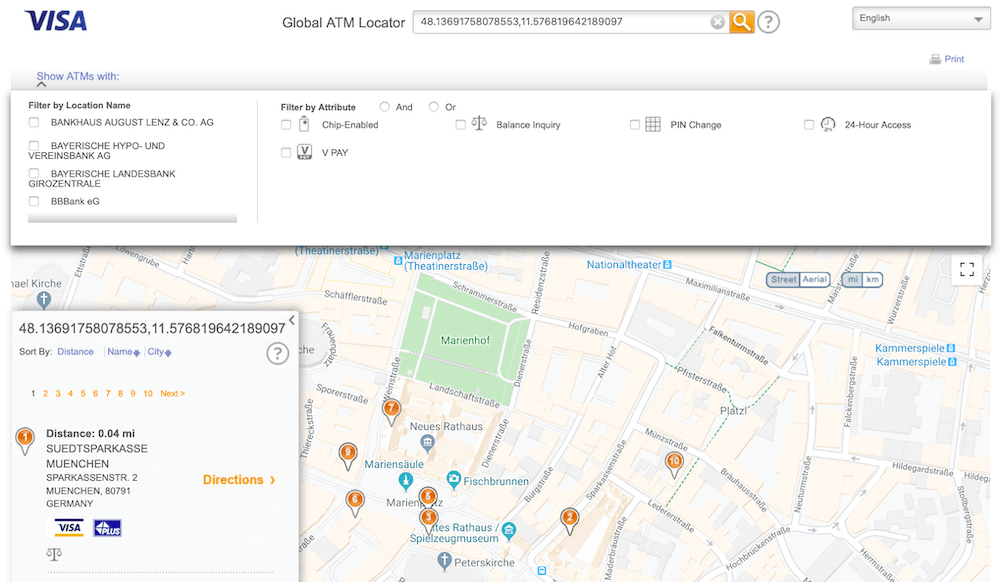The height and width of the screenshot is (582, 1000).
Task: Enable the PIN Change checkbox
Action: (635, 125)
